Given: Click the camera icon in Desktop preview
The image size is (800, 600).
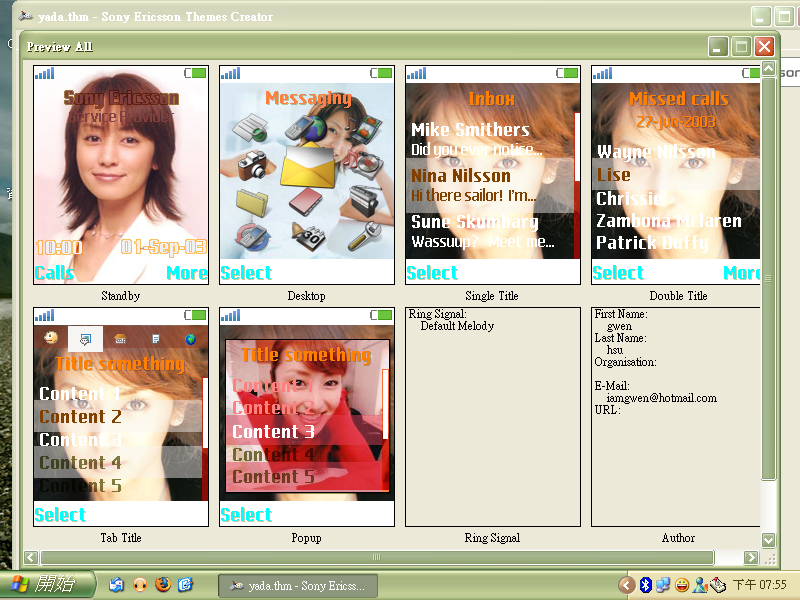Looking at the screenshot, I should click(252, 165).
